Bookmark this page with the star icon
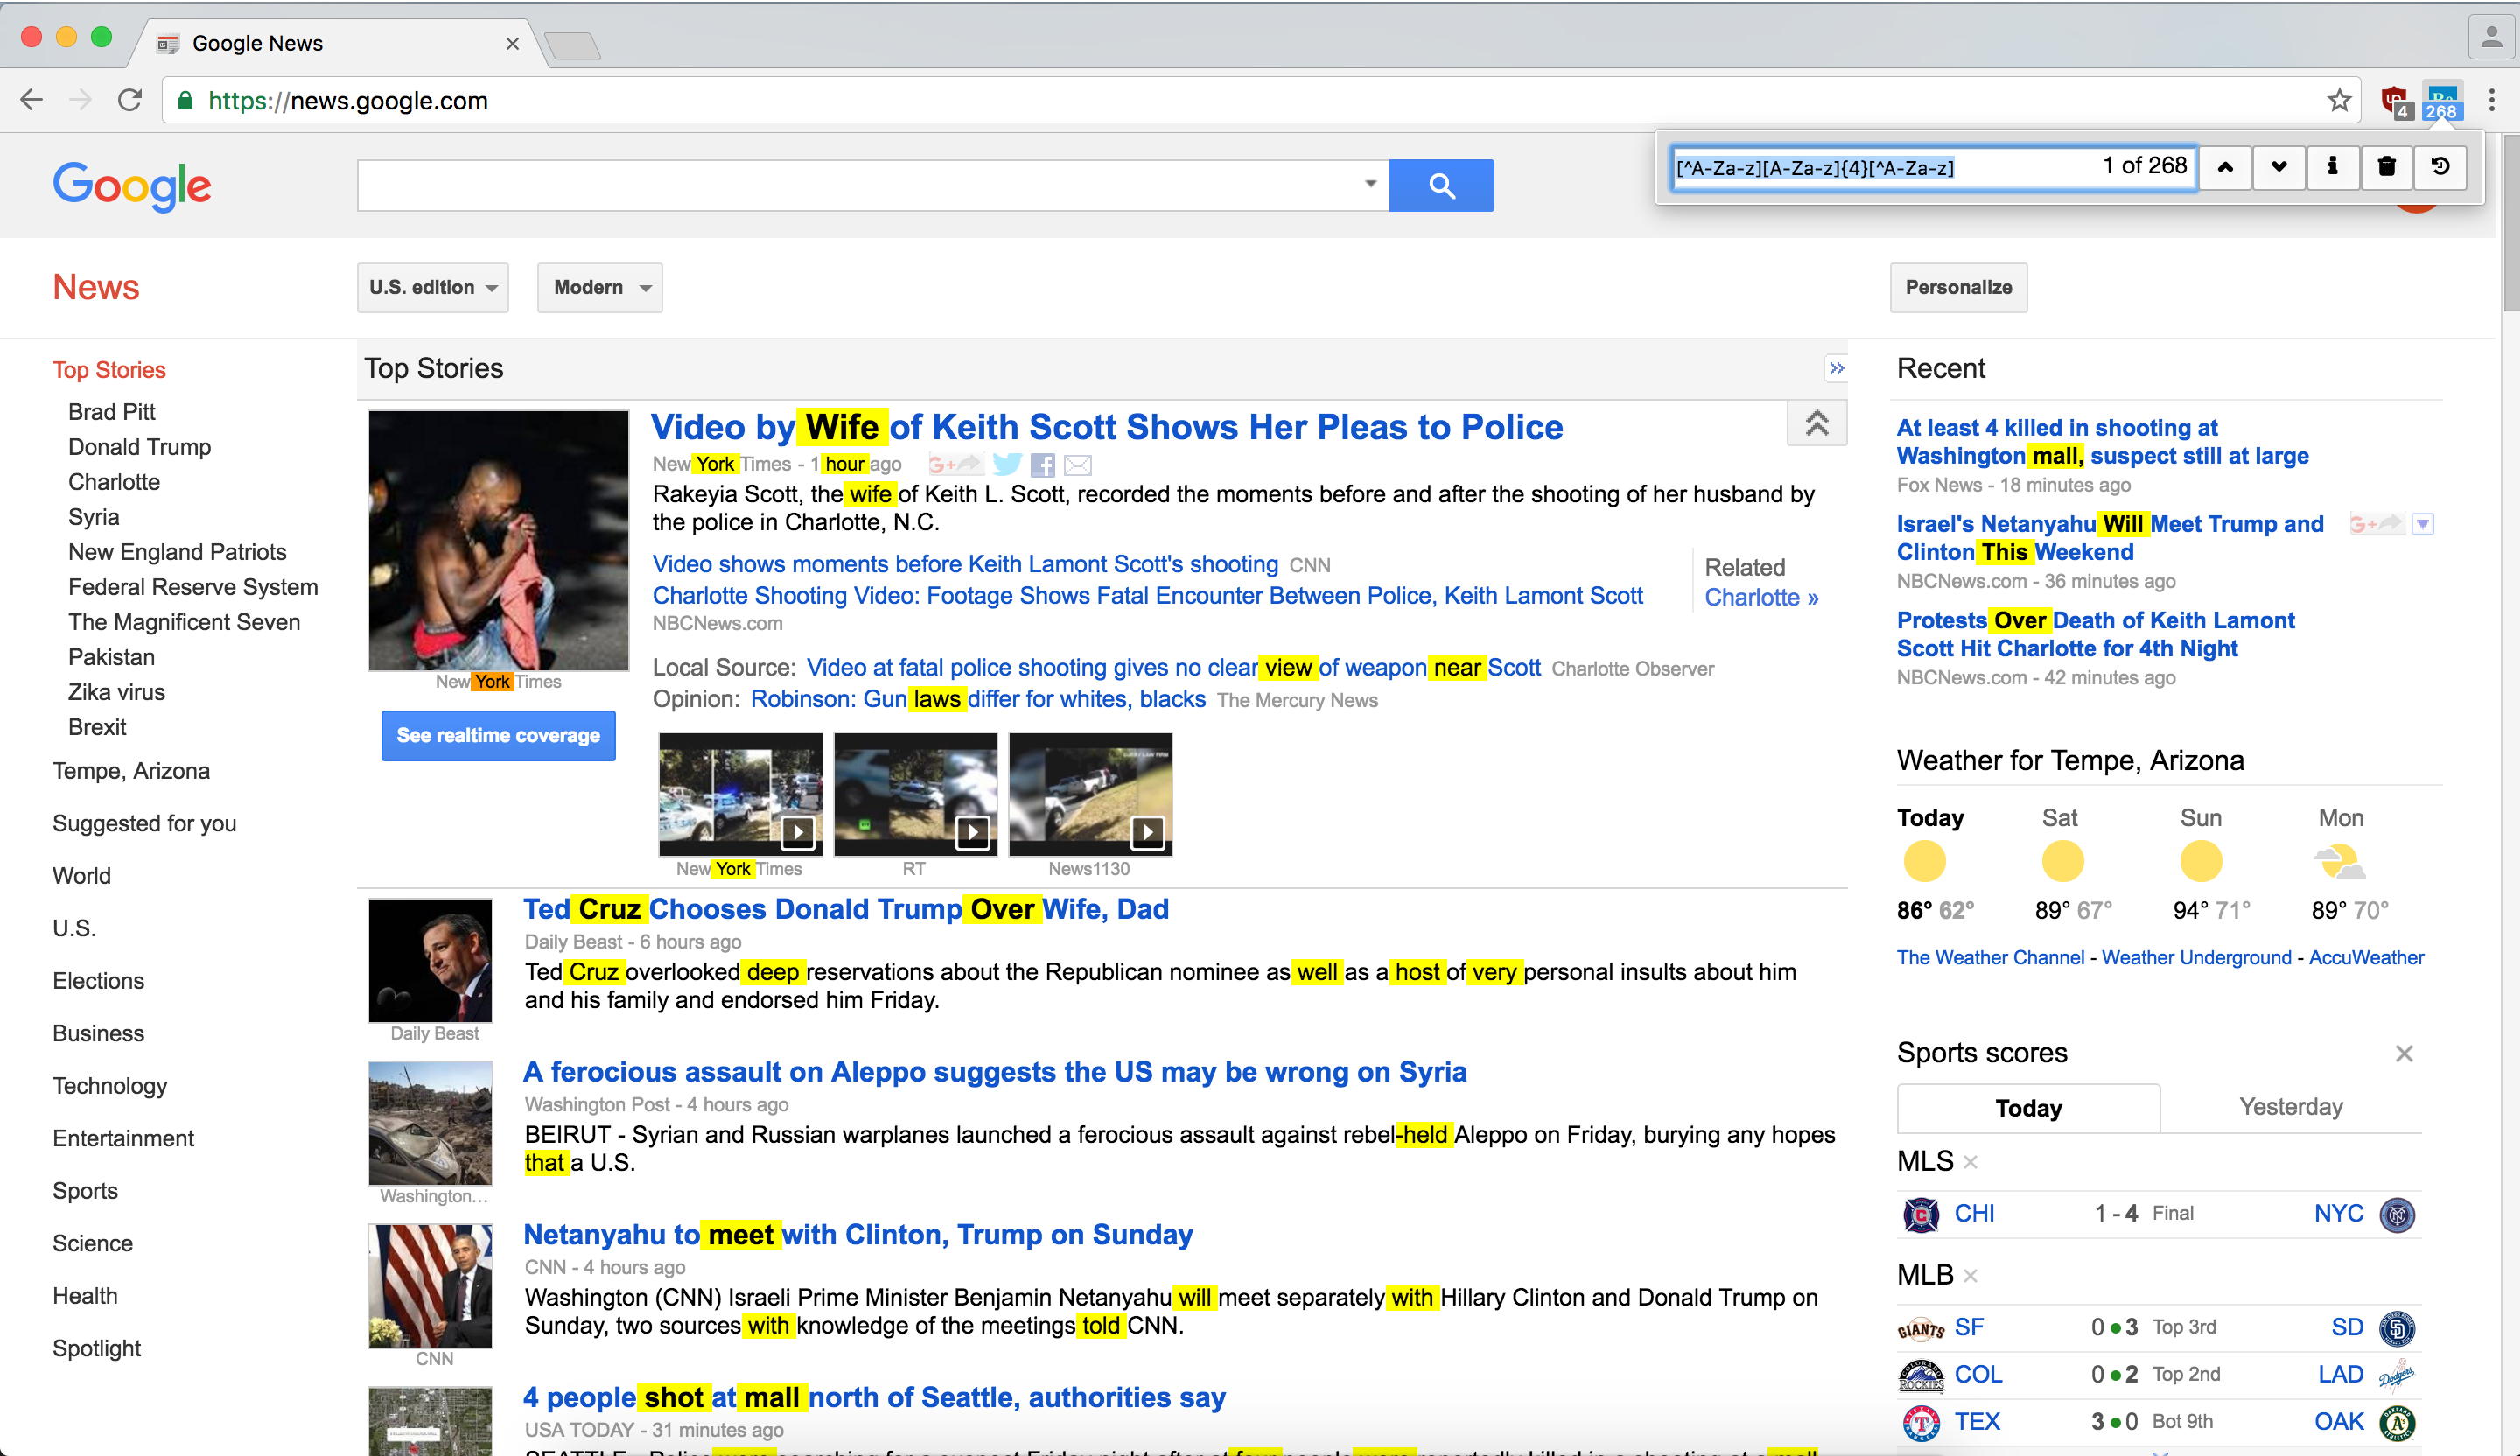Viewport: 2520px width, 1456px height. click(x=2339, y=100)
